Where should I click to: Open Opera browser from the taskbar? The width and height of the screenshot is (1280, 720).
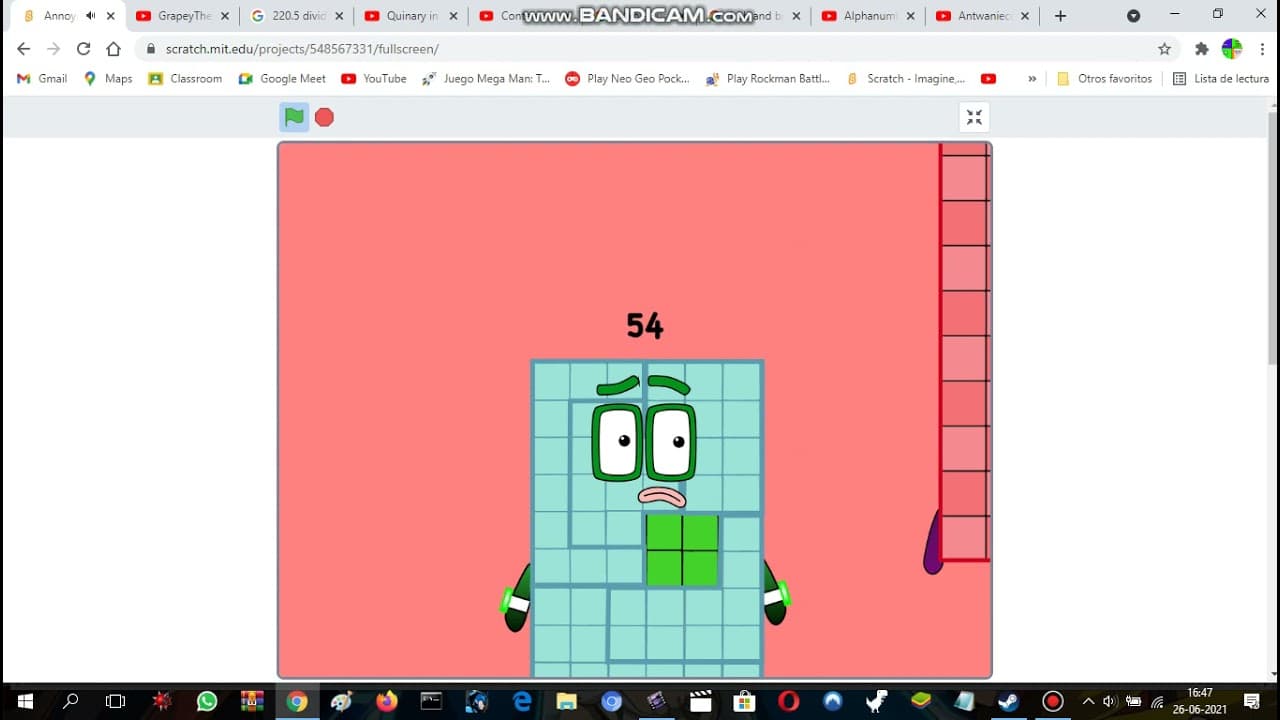tap(788, 701)
